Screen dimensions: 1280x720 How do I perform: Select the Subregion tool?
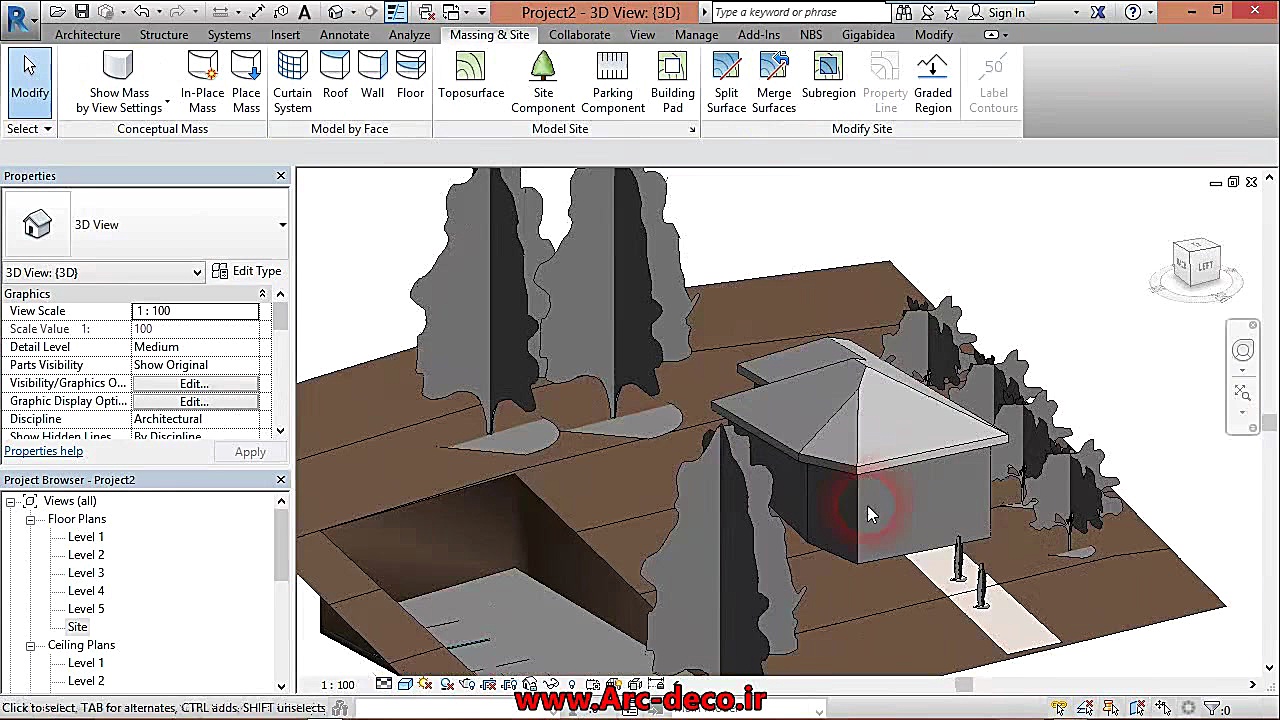pyautogui.click(x=828, y=76)
